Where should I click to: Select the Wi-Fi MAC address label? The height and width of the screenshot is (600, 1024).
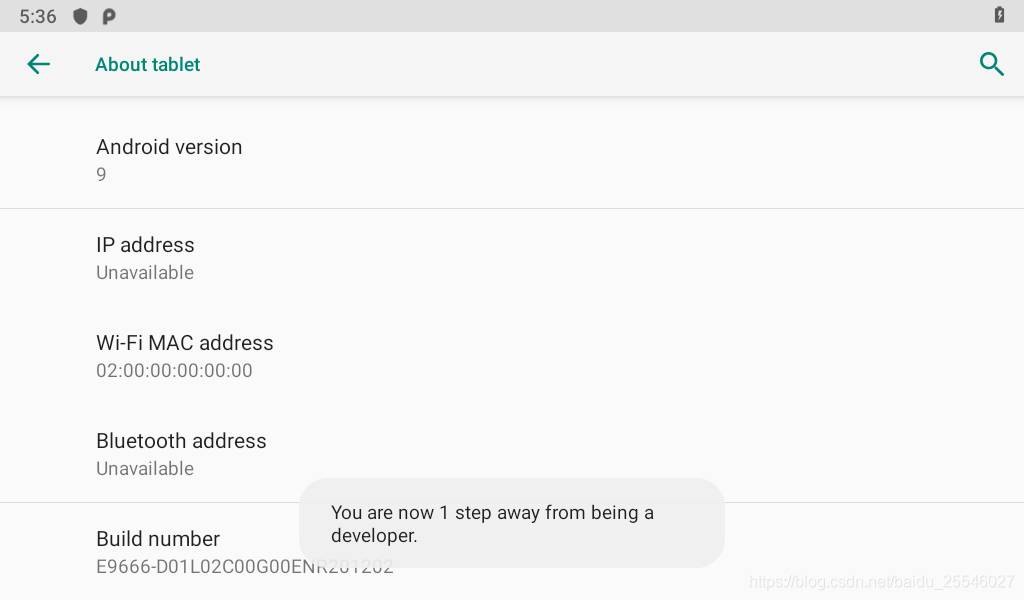point(185,343)
